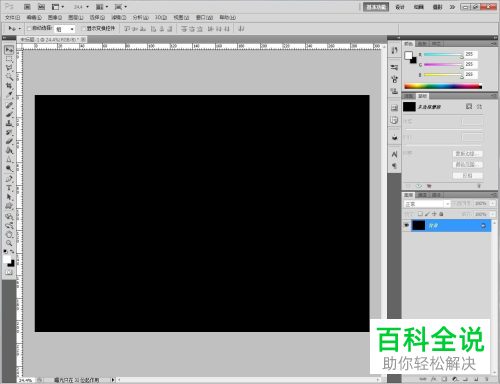Select the Healing Brush tool
The height and width of the screenshot is (384, 500).
click(9, 106)
